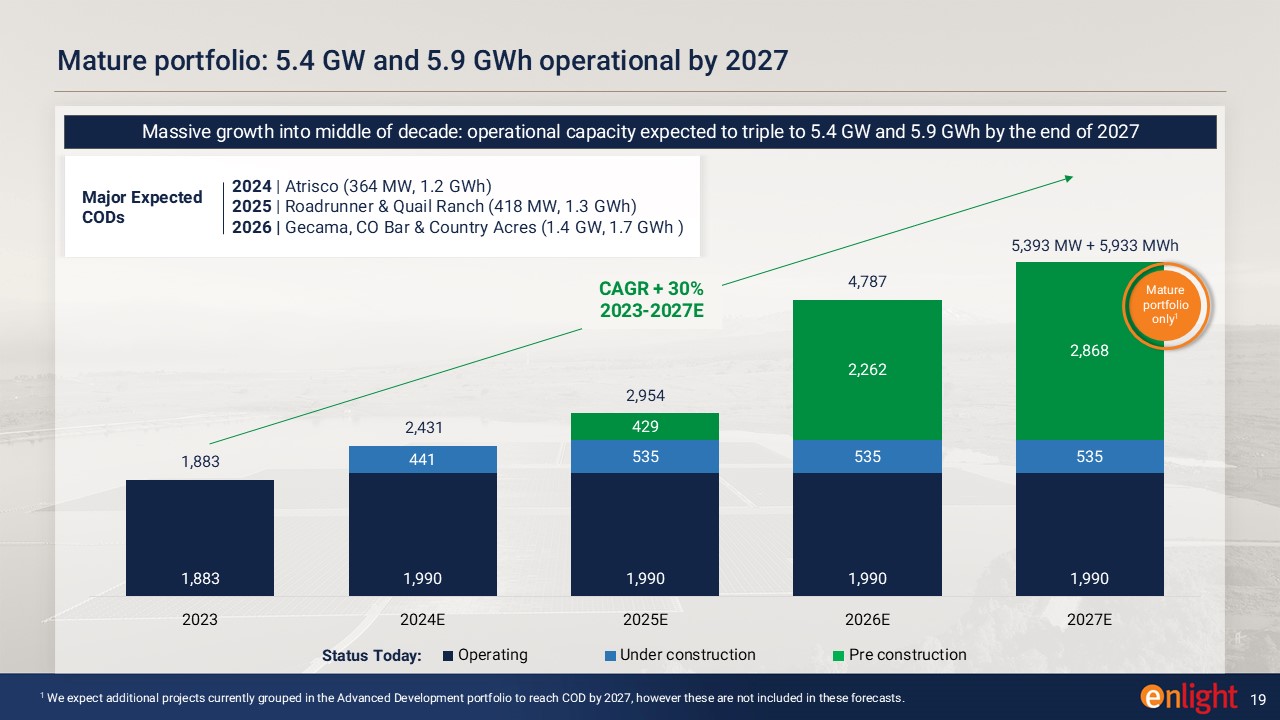Click the slide page number 19
Viewport: 1280px width, 720px height.
[1260, 697]
